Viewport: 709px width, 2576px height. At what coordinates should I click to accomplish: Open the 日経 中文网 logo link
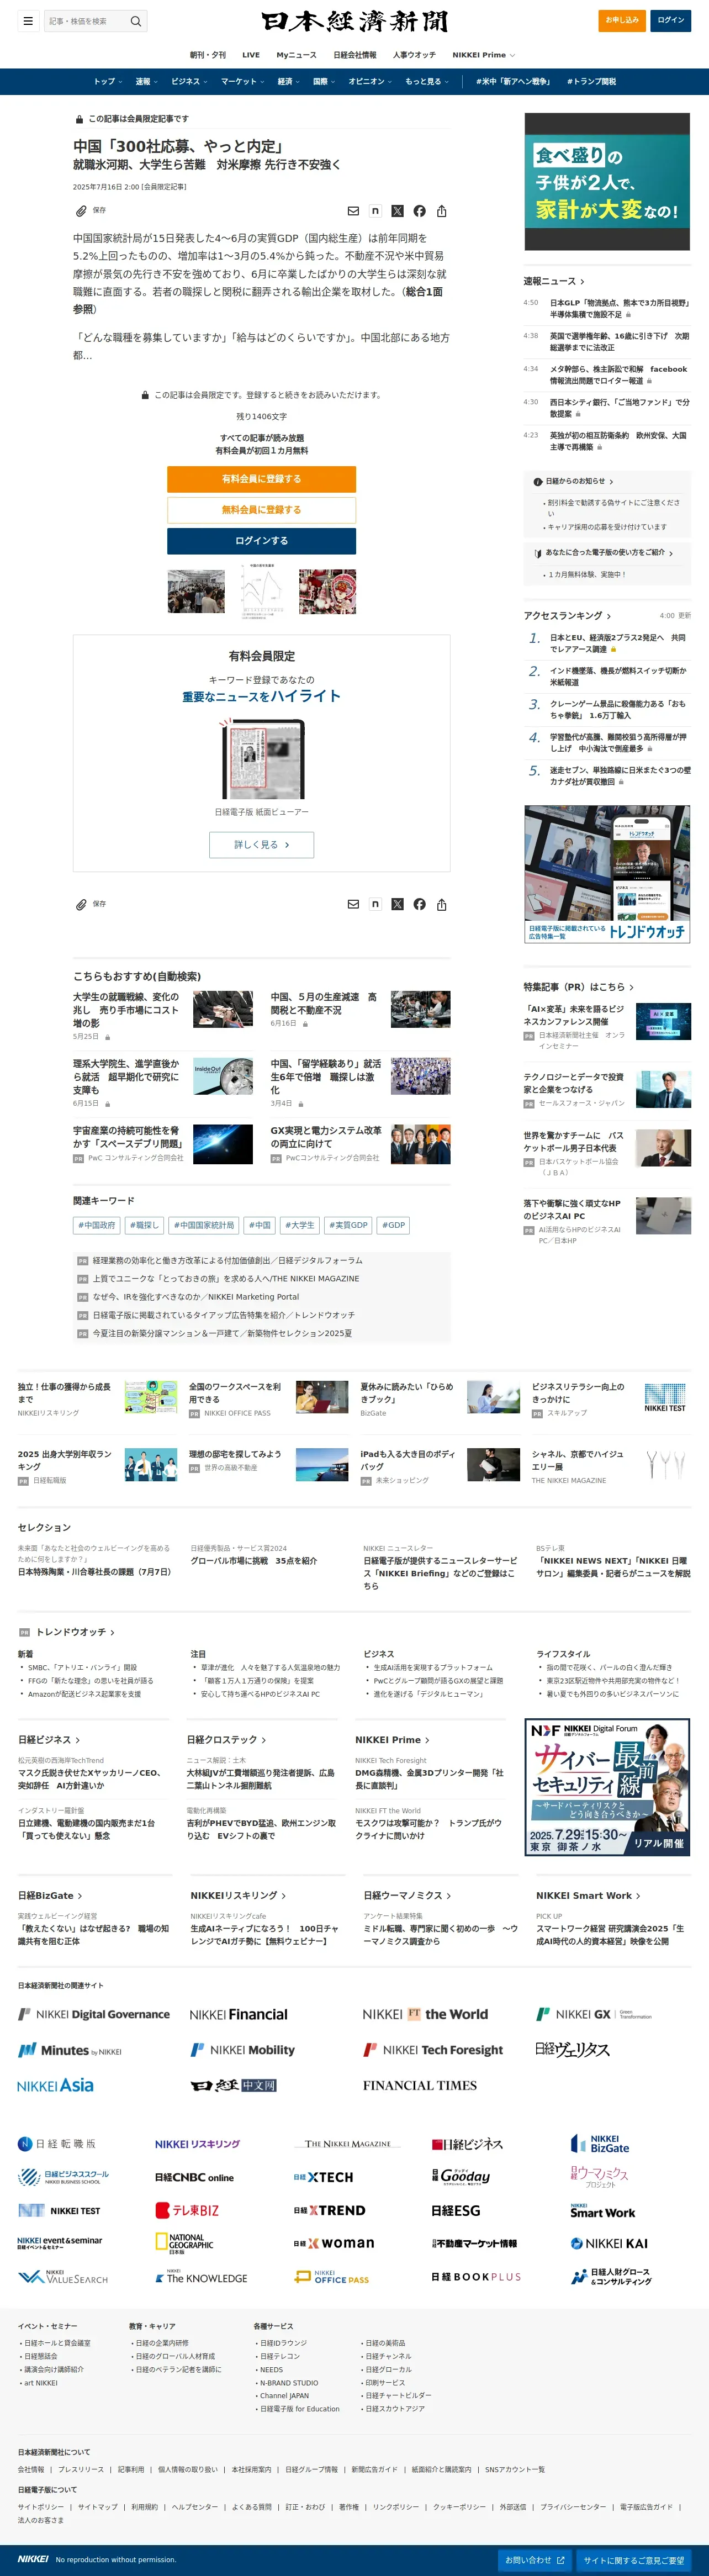pyautogui.click(x=233, y=2085)
